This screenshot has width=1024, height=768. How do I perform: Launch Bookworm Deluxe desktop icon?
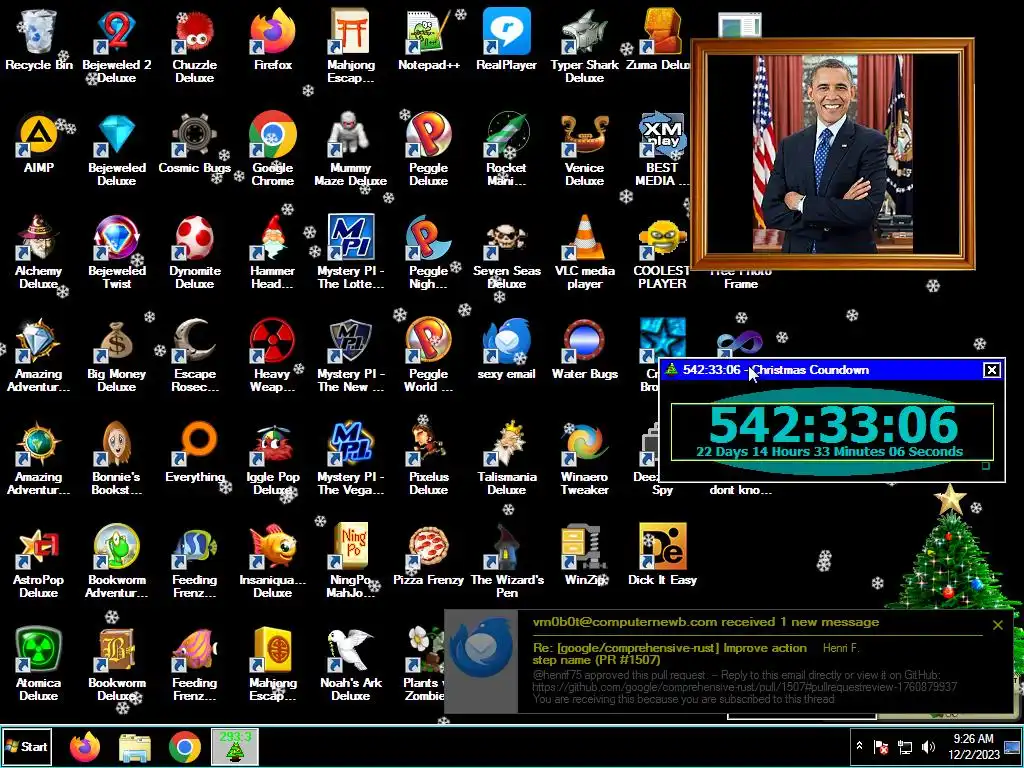tap(116, 664)
